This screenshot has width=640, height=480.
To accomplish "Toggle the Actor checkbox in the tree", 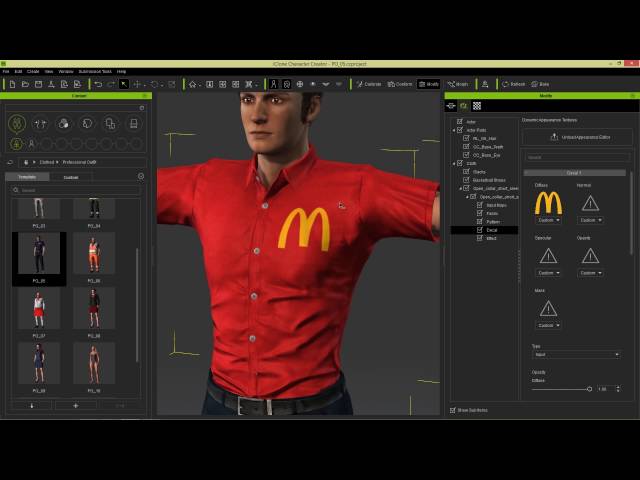I will click(x=460, y=121).
